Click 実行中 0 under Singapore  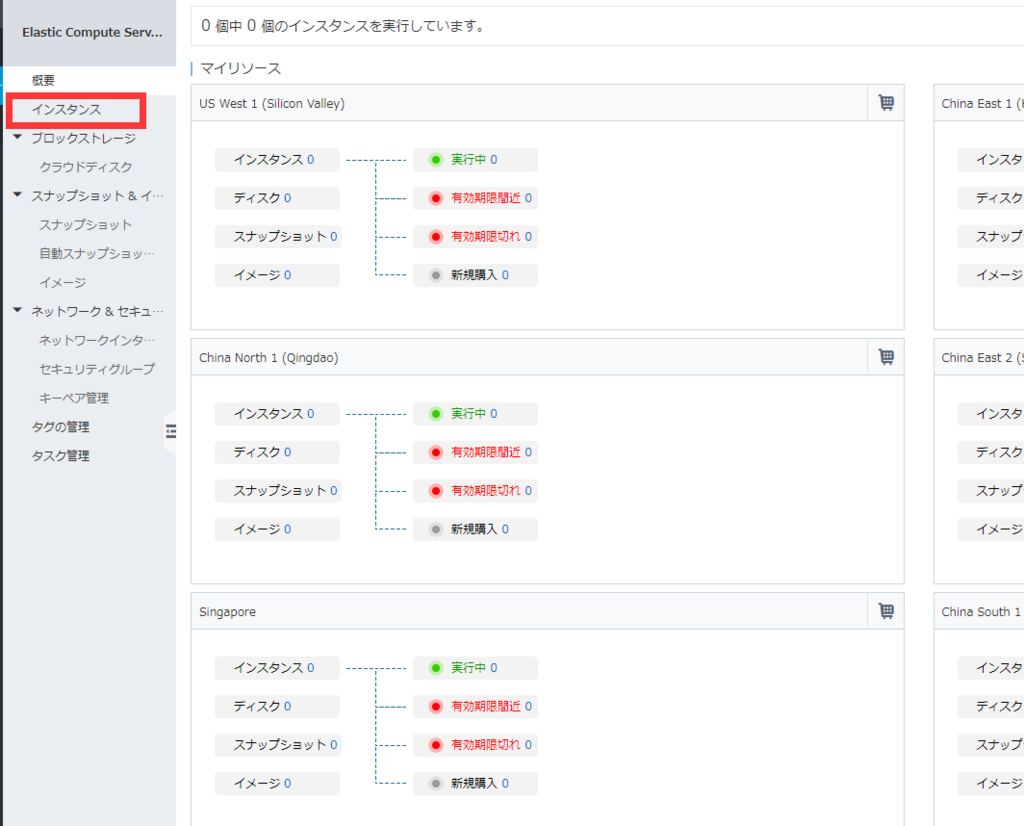[475, 667]
